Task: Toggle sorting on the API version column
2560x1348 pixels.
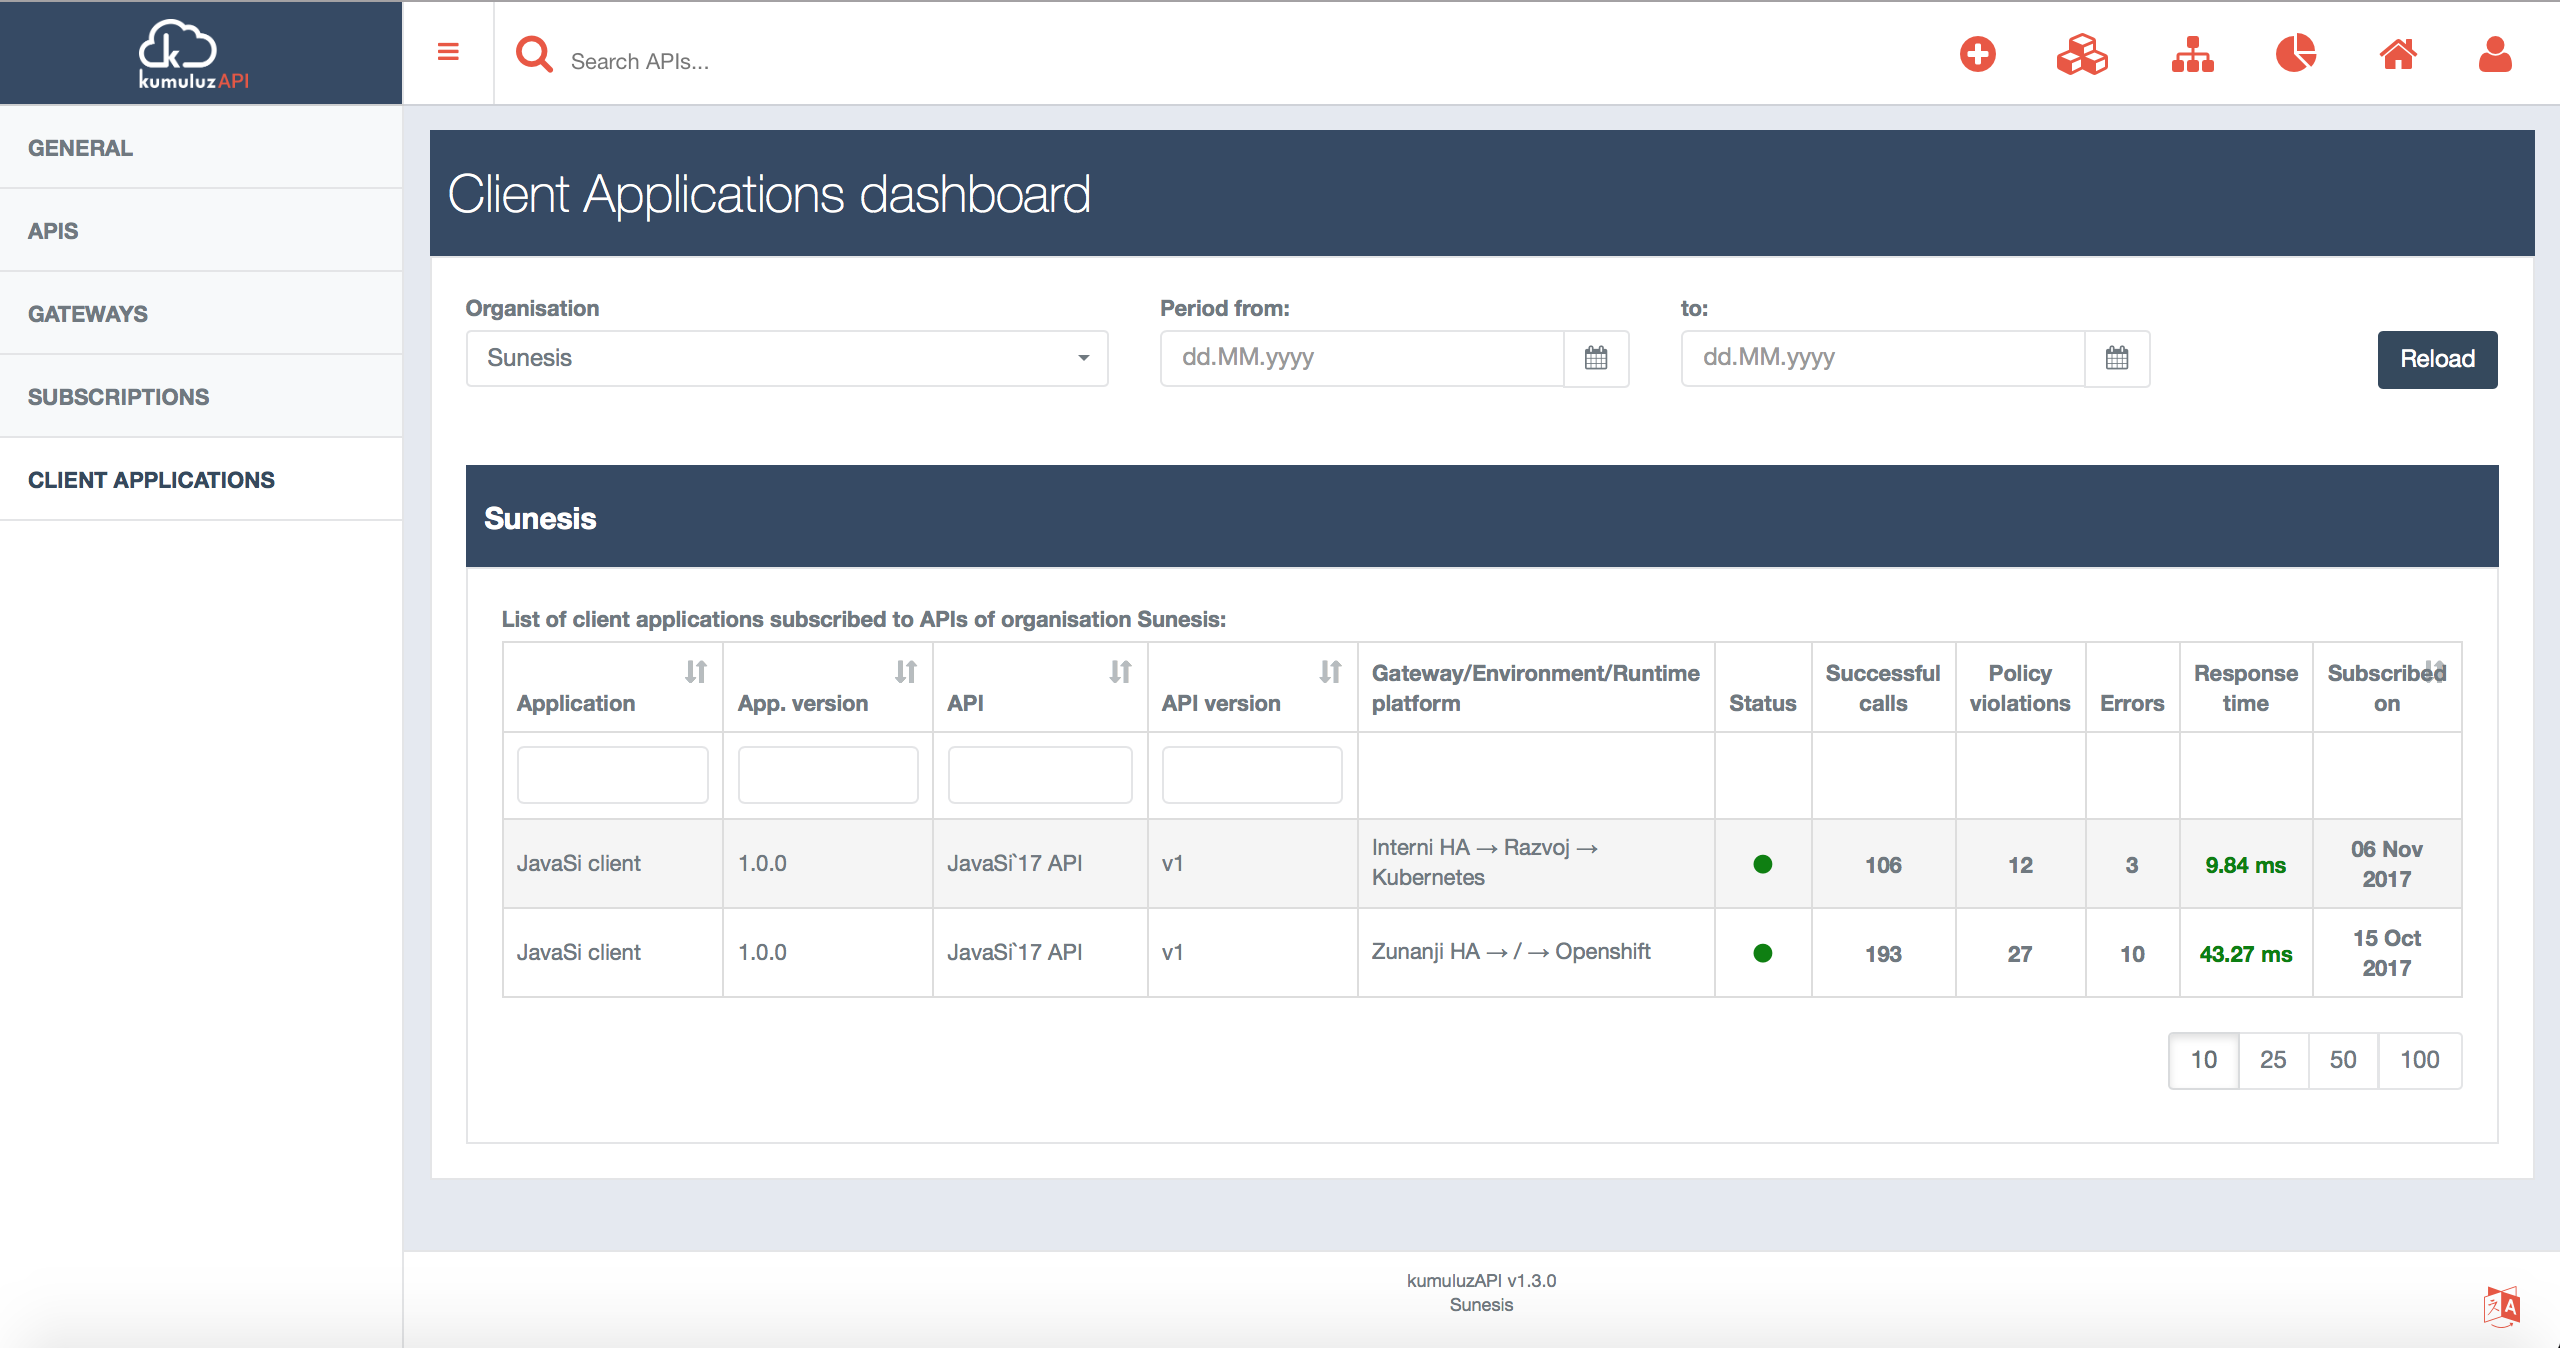Action: [x=1330, y=672]
